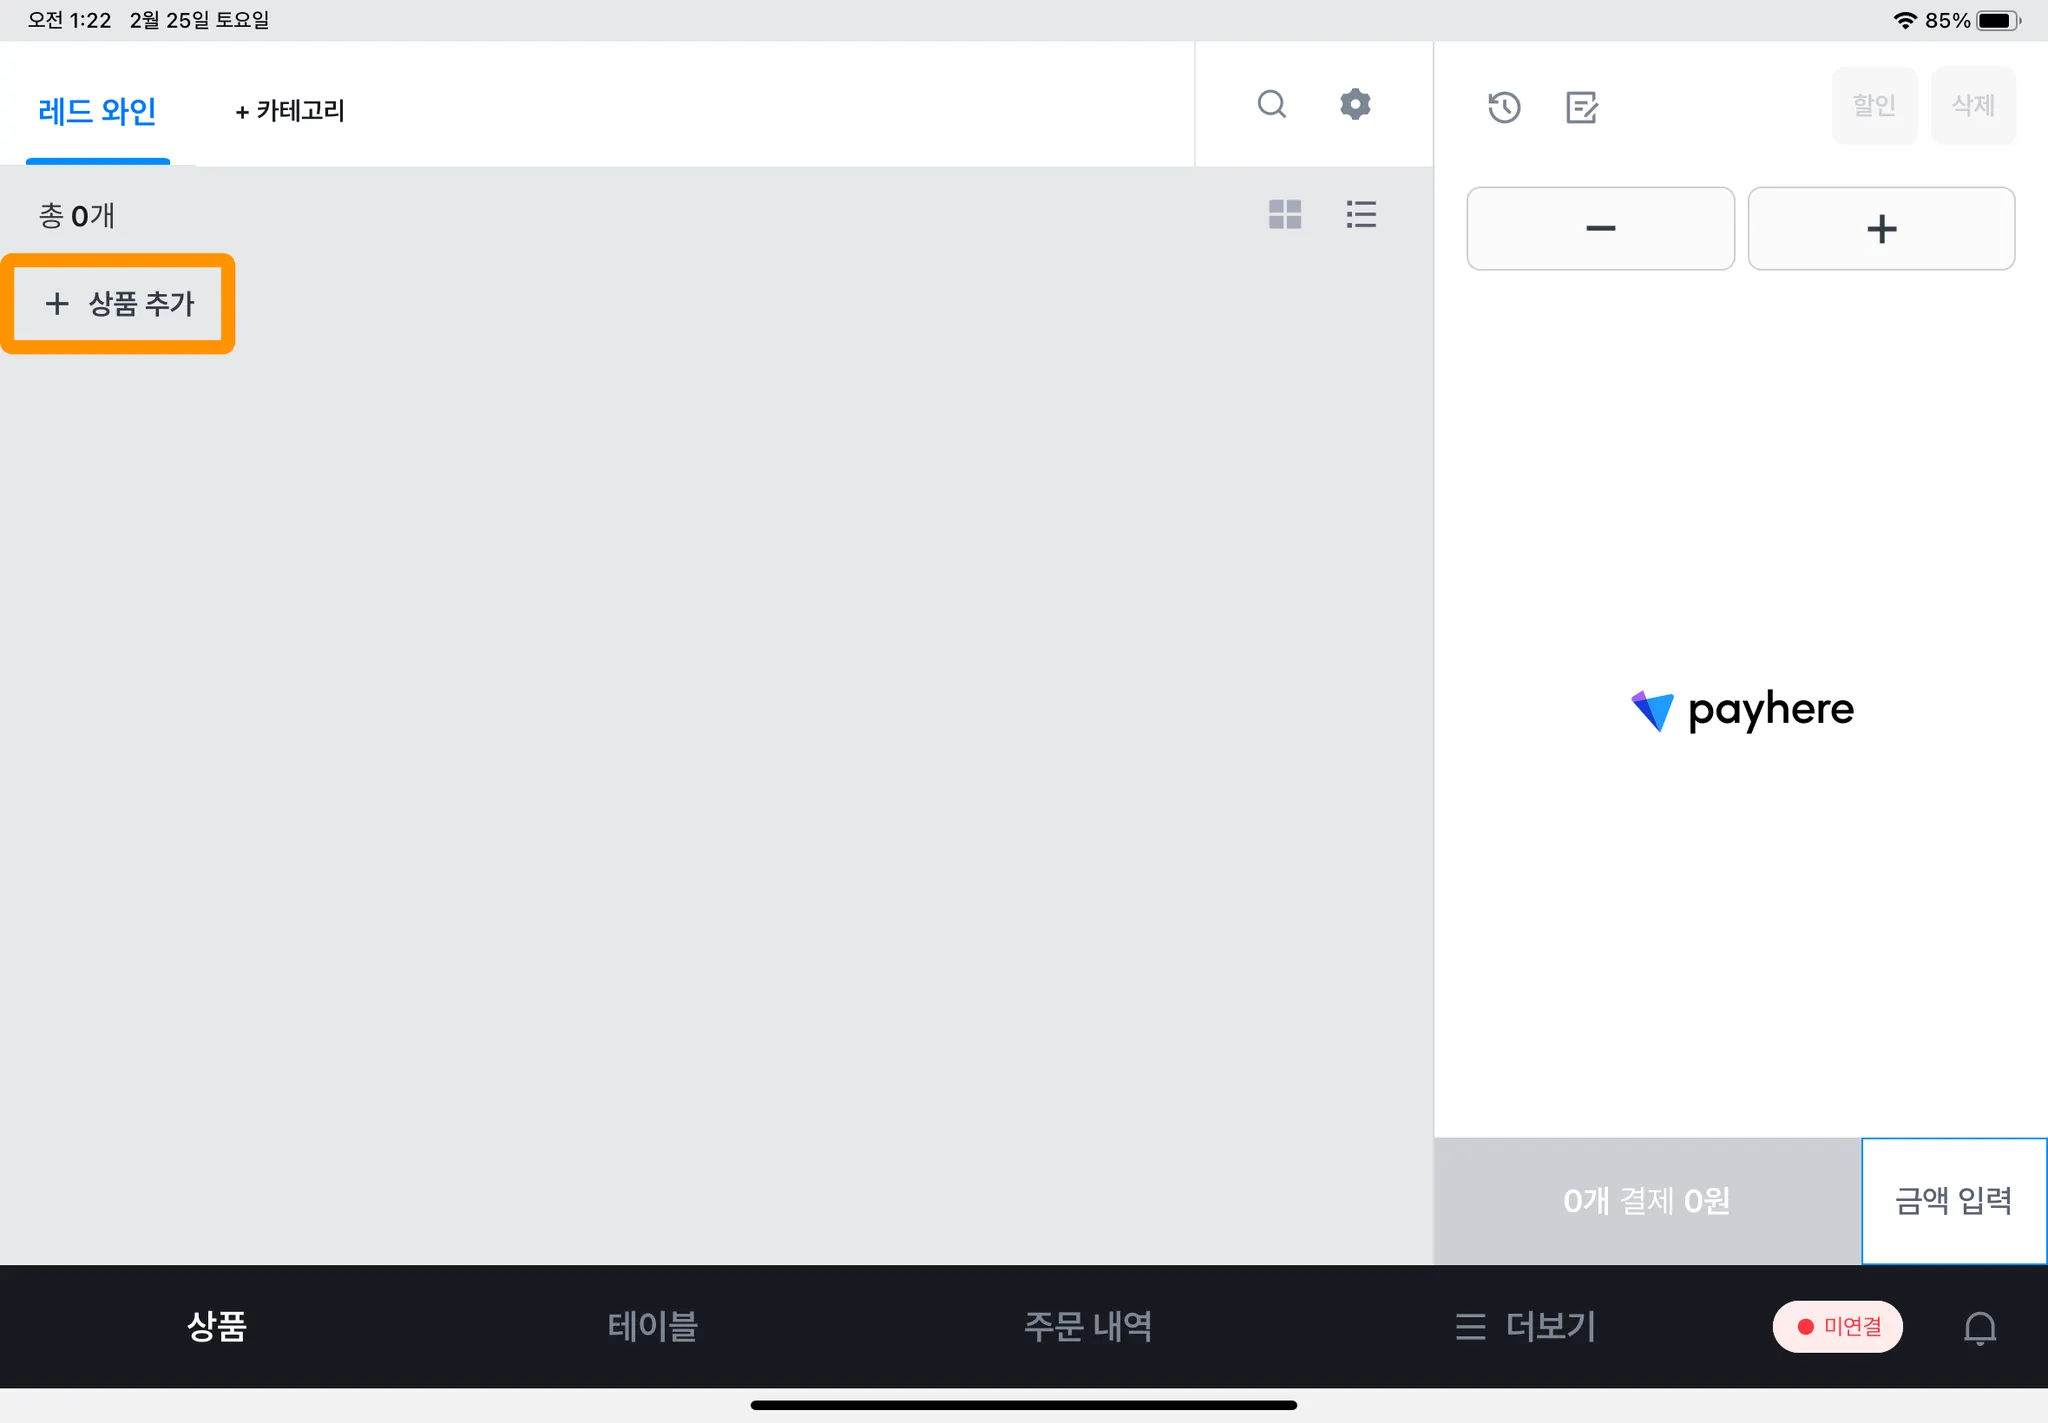Screen dimensions: 2048x1423
Task: Open the 주문 내역 tab
Action: tap(1088, 1327)
